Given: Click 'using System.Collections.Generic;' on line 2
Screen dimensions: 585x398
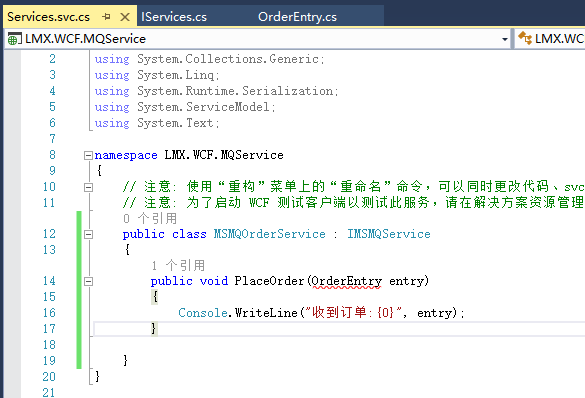Looking at the screenshot, I should tap(210, 59).
